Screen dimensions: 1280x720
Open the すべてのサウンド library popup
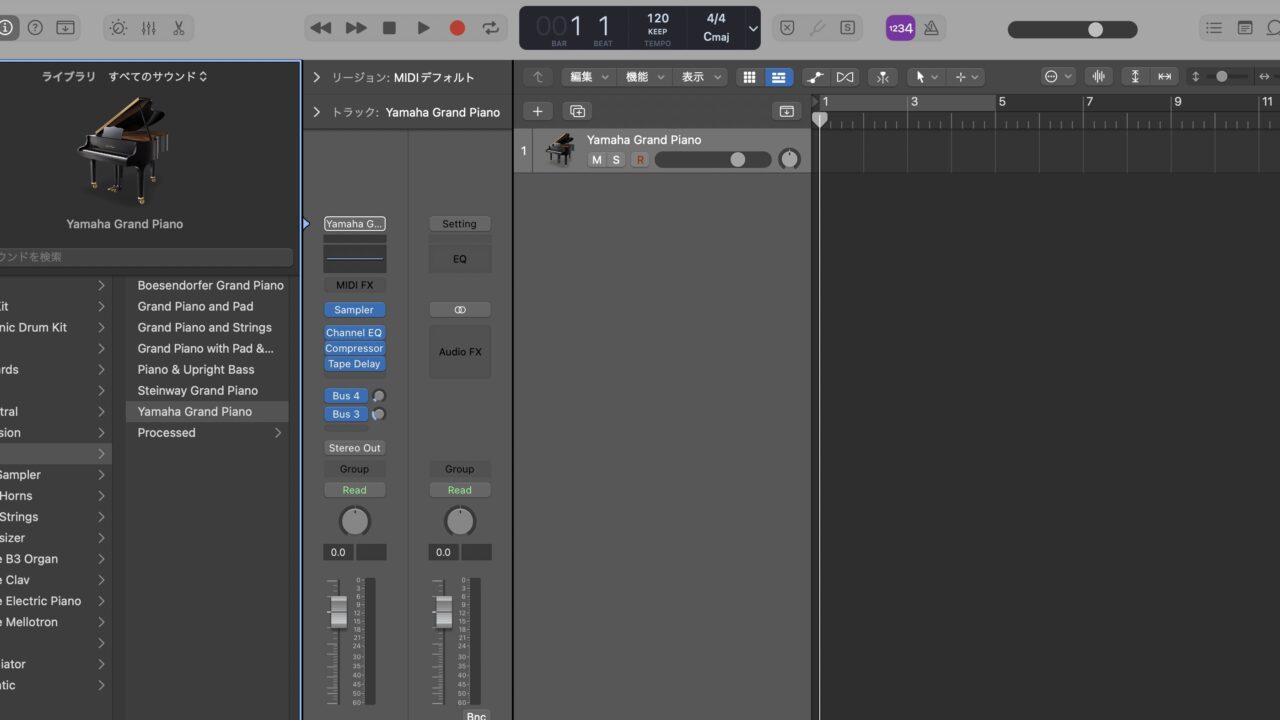click(158, 77)
